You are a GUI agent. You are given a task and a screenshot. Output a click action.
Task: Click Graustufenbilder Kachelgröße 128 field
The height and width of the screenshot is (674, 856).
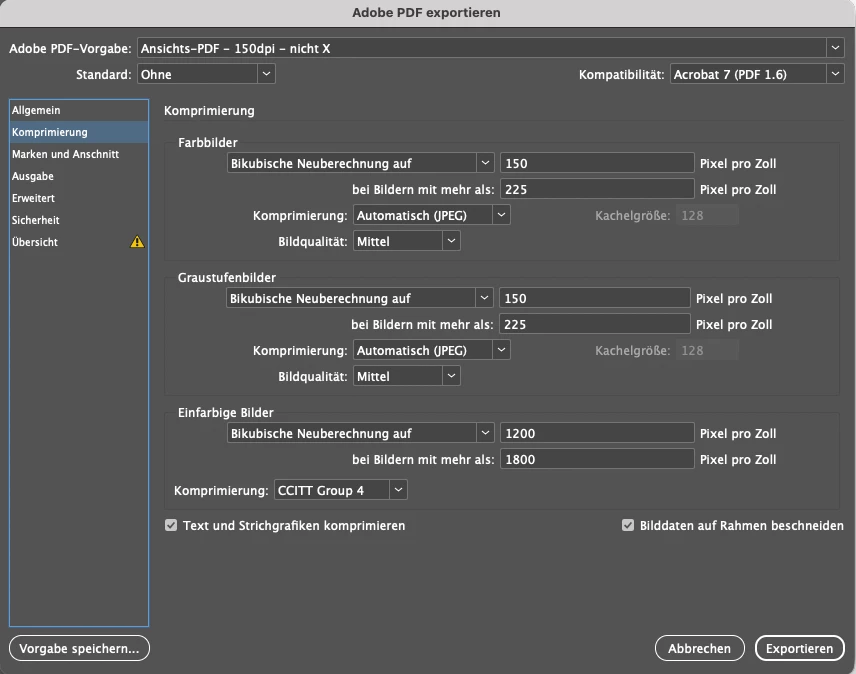[707, 350]
